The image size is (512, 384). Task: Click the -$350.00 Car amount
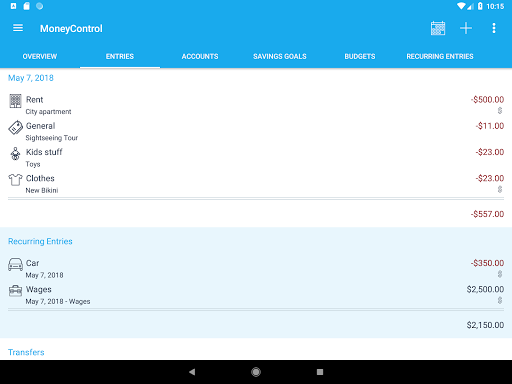[x=487, y=263]
